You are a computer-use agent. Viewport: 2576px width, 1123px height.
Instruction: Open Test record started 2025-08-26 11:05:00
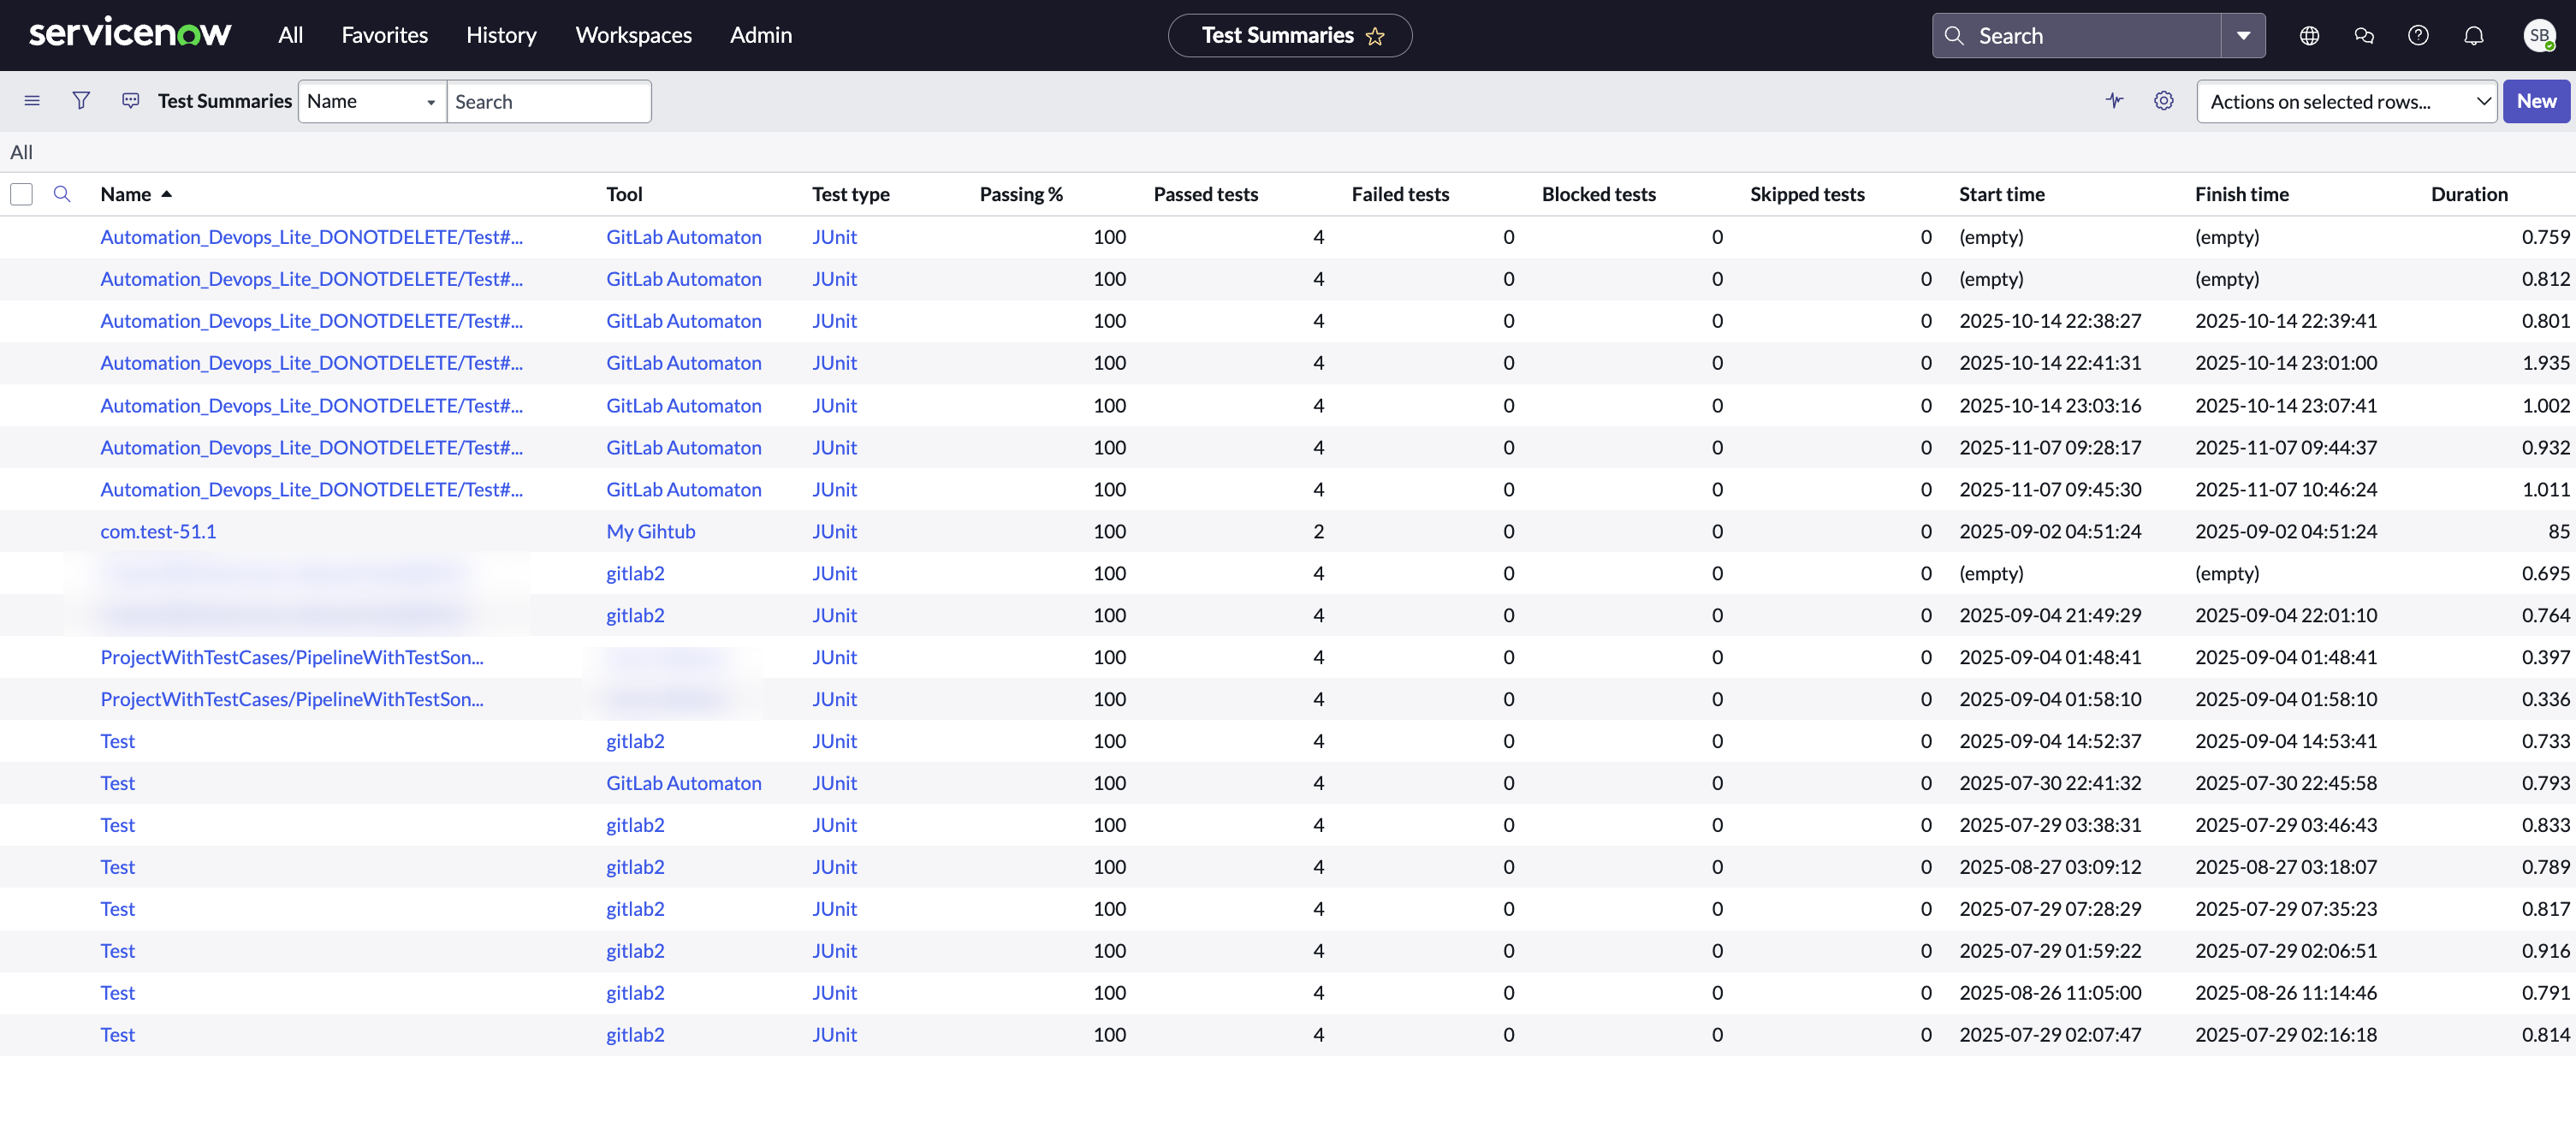pos(117,993)
